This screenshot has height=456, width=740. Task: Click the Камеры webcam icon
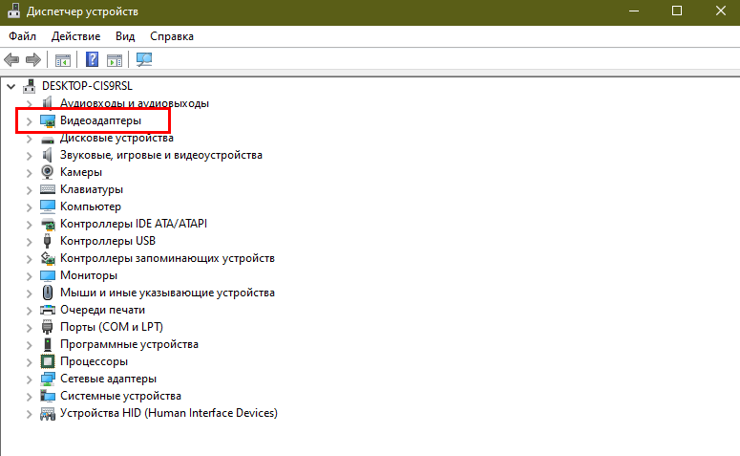point(48,172)
